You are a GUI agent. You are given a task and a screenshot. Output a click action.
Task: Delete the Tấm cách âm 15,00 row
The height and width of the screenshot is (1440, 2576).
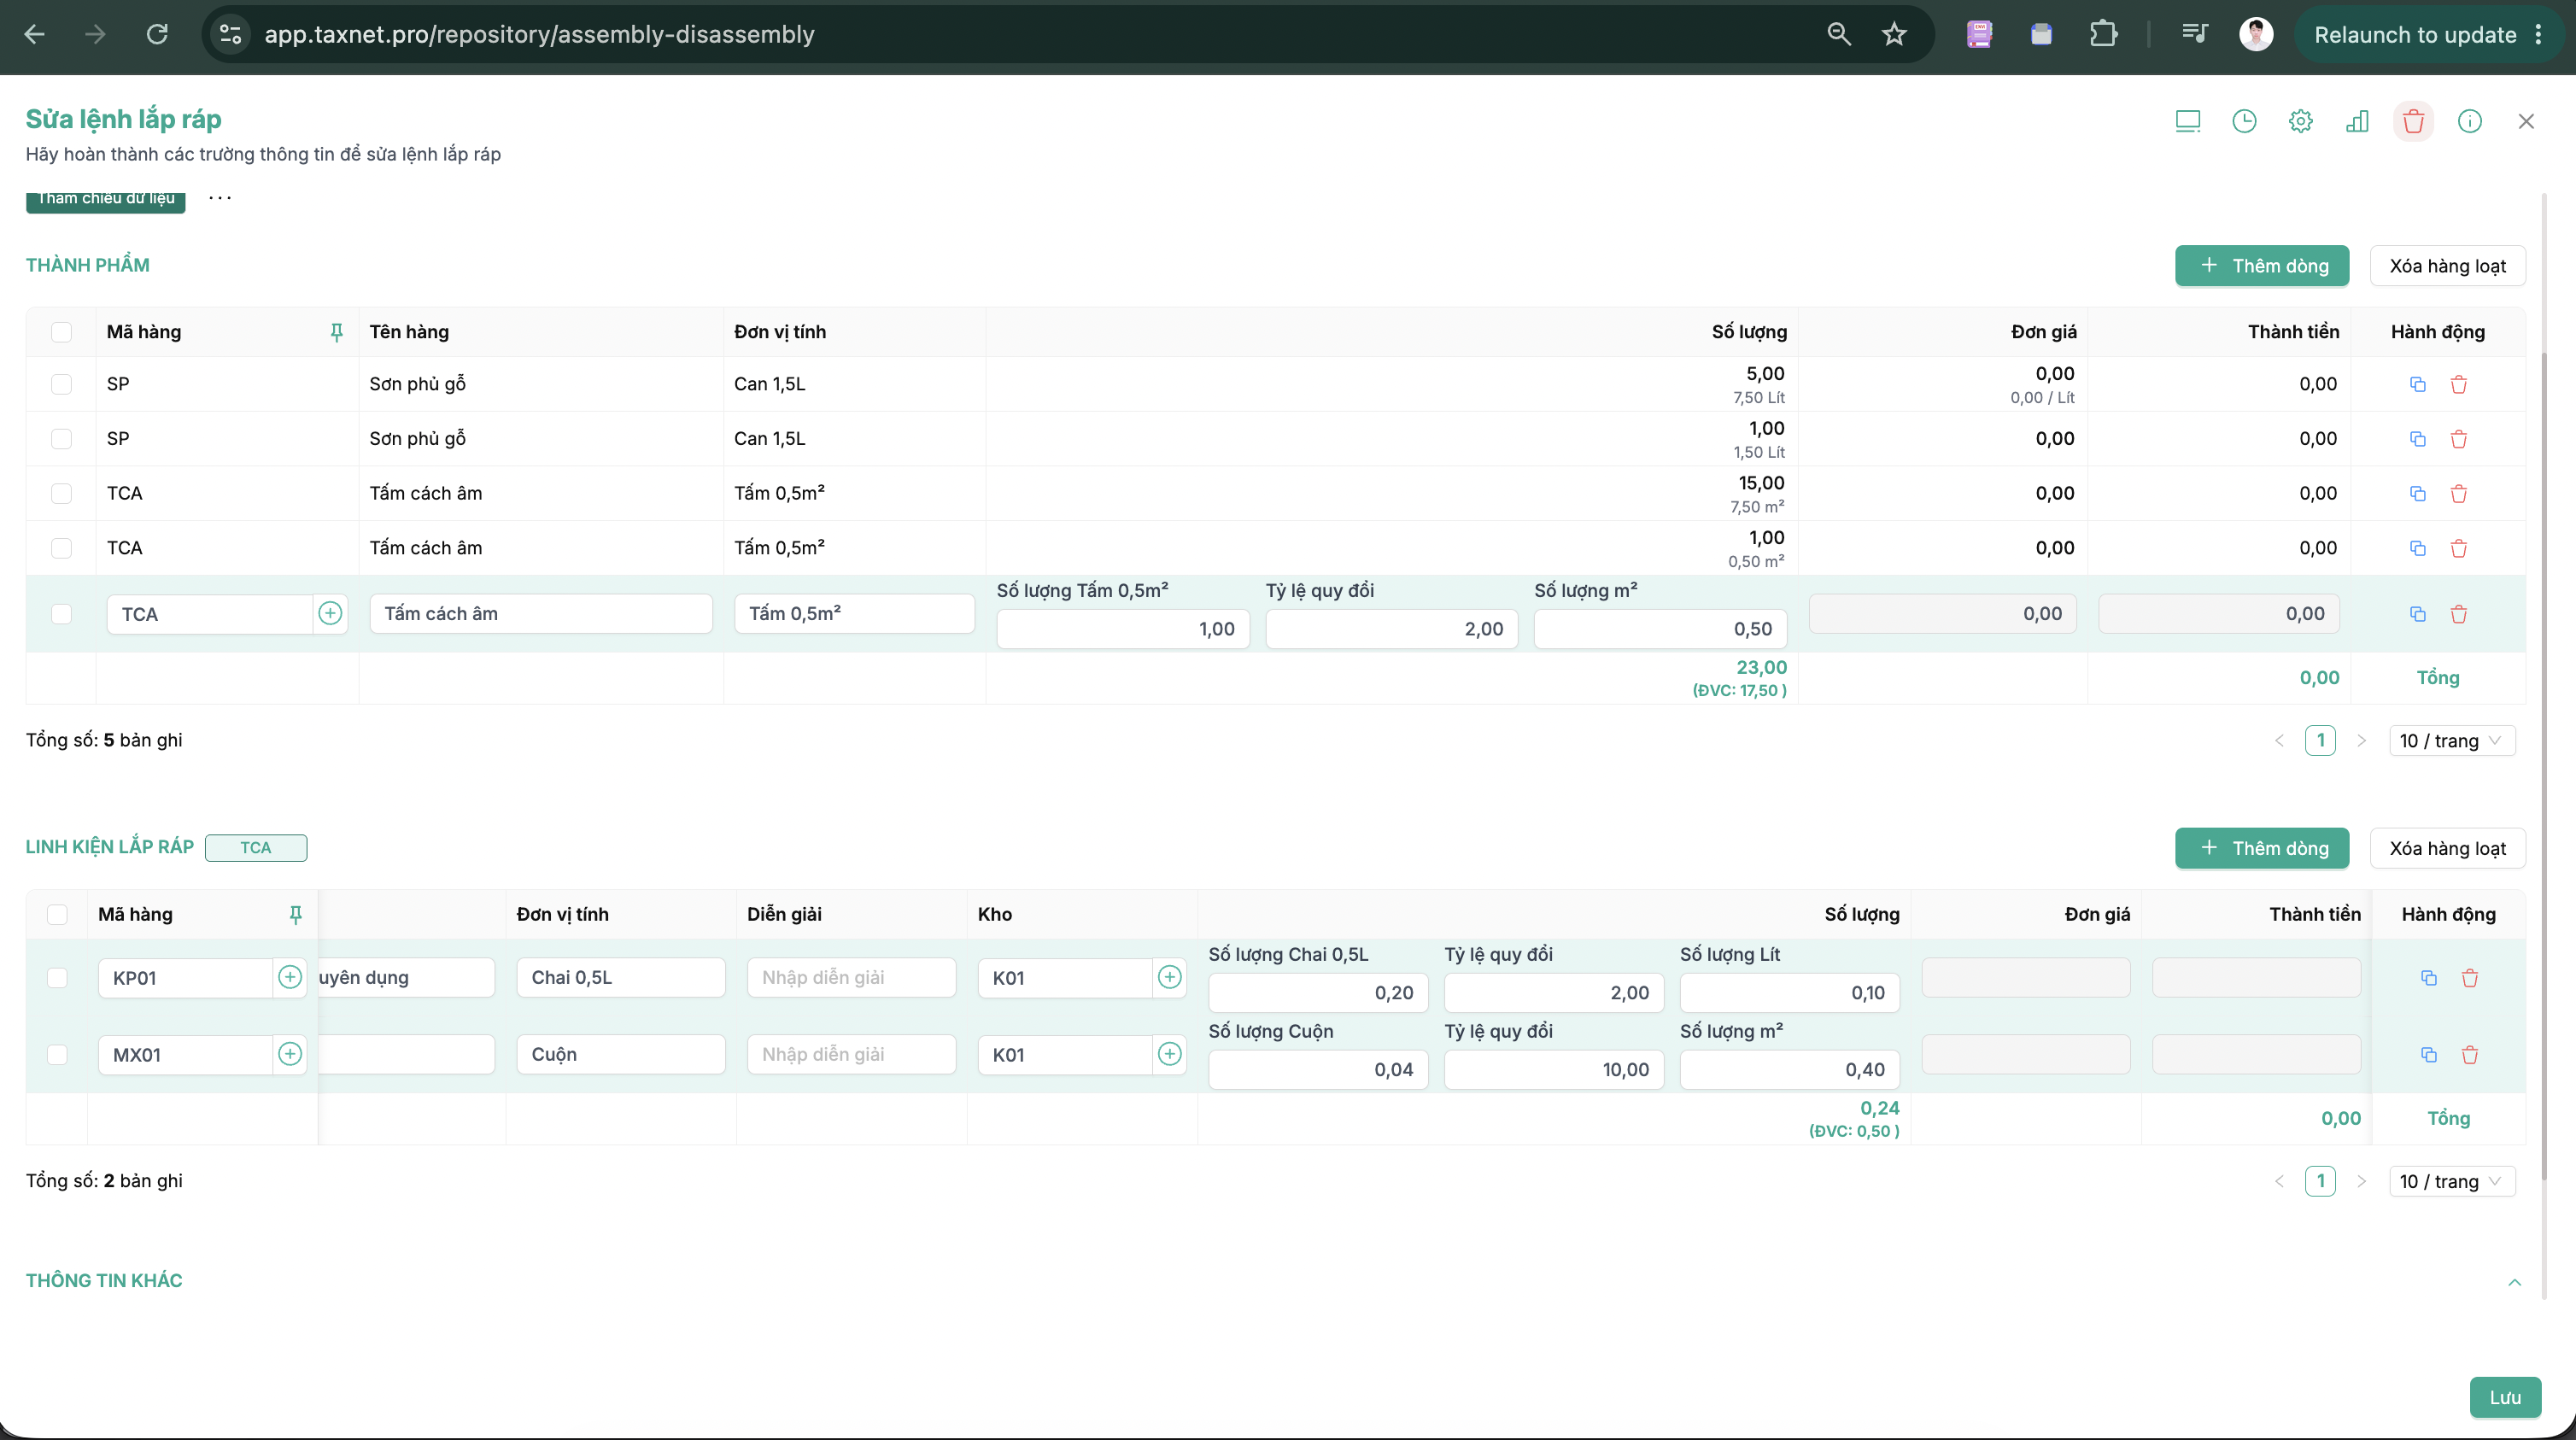click(2459, 493)
